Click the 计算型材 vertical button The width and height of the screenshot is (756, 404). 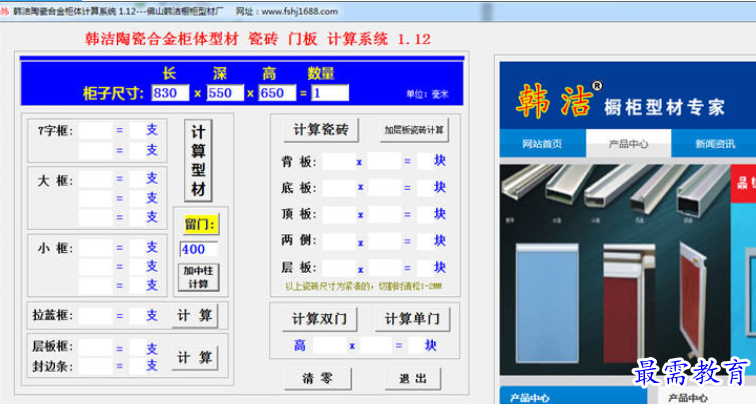[x=198, y=161]
